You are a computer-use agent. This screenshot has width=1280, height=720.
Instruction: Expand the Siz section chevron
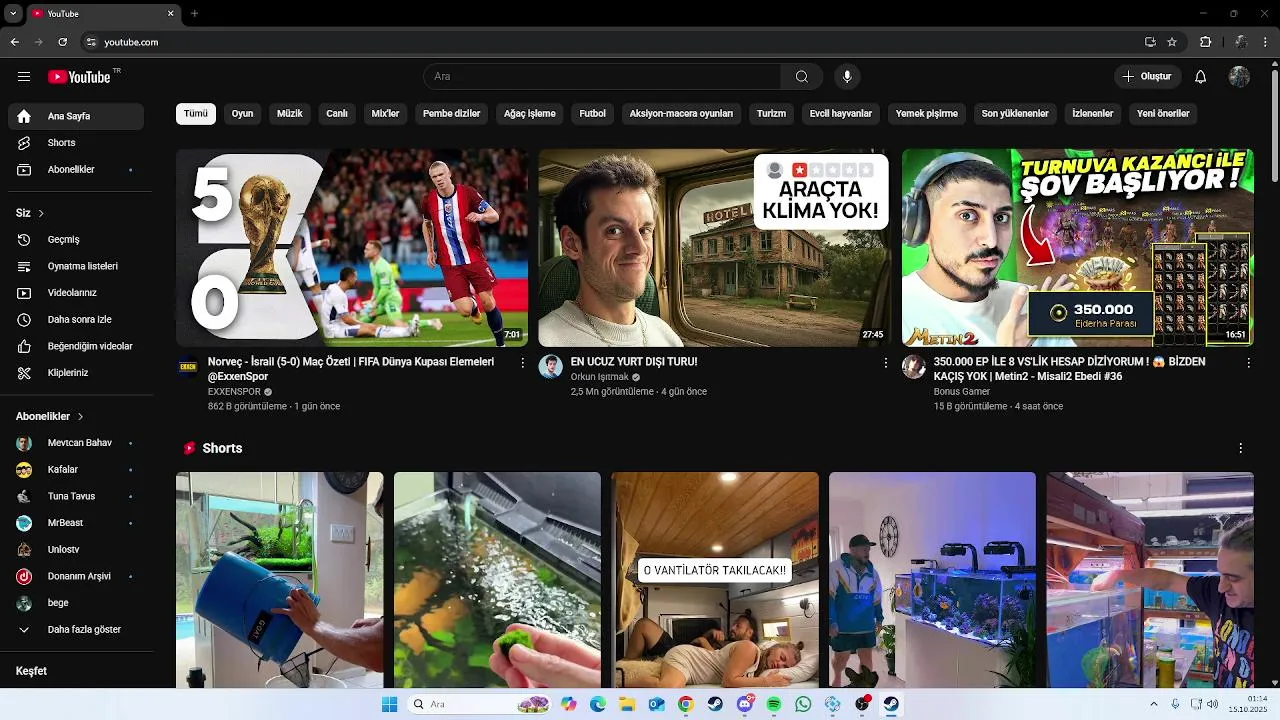point(41,213)
